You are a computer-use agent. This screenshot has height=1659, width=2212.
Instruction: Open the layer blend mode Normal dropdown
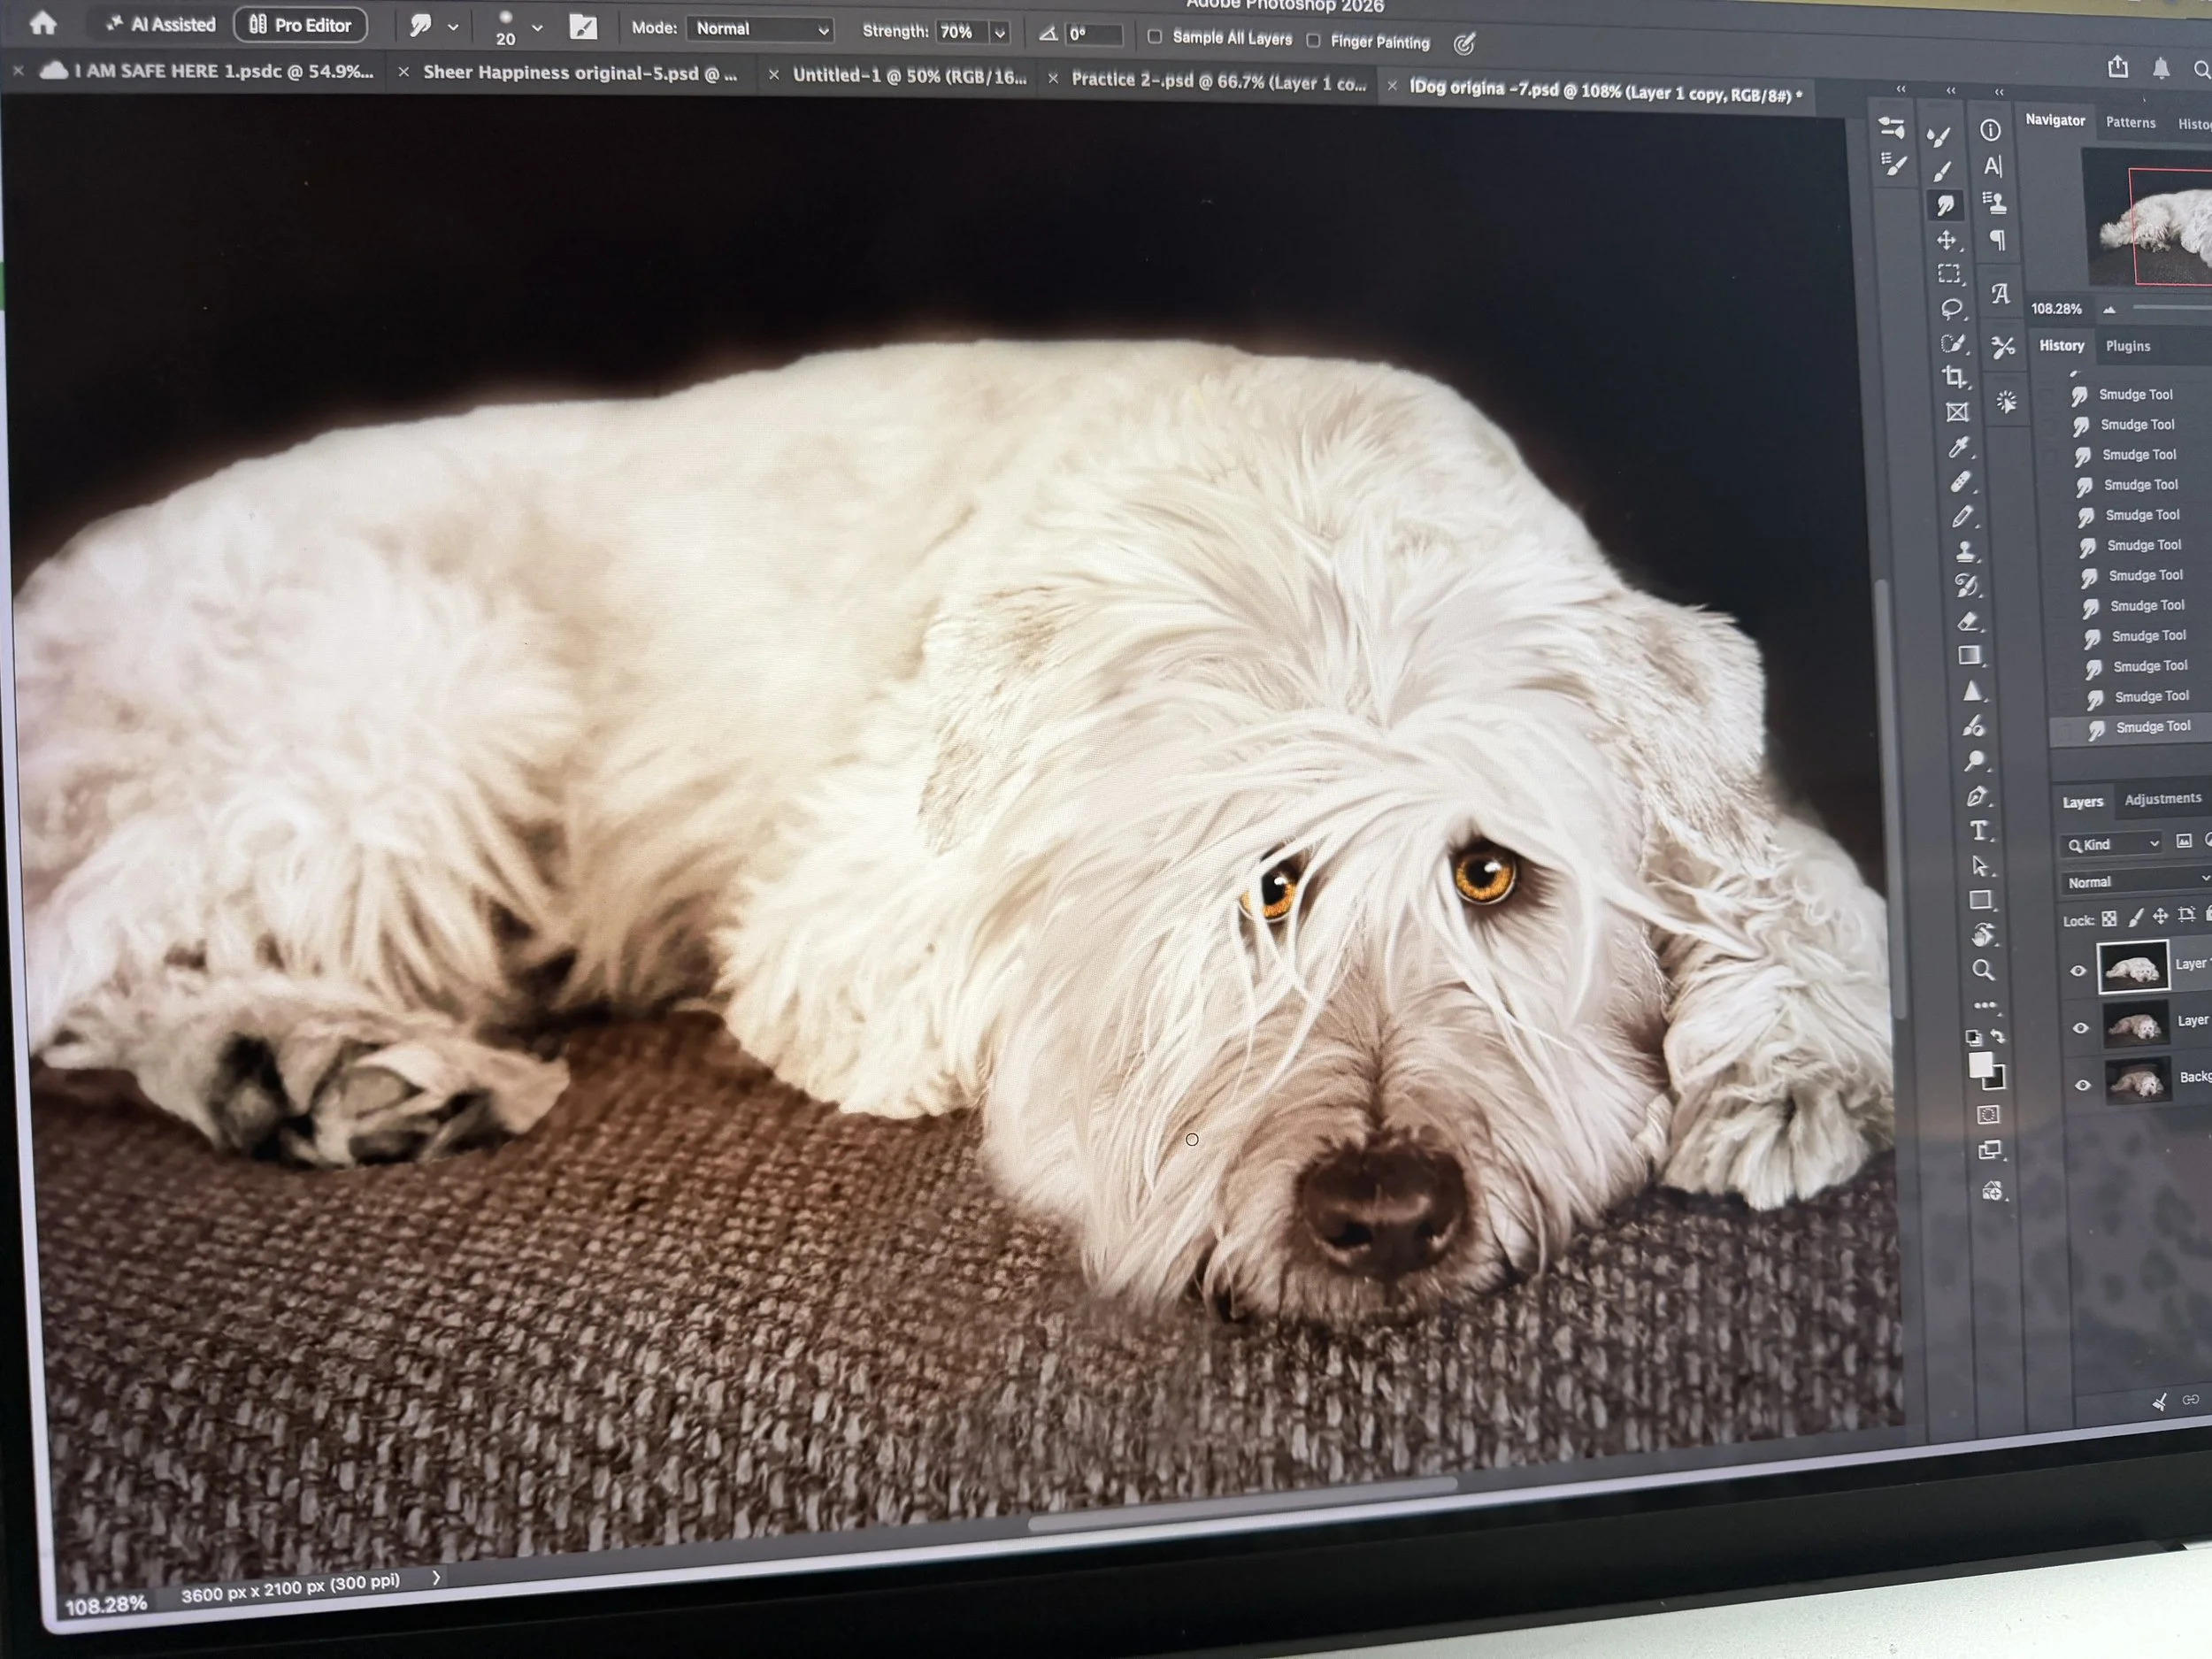2136,881
